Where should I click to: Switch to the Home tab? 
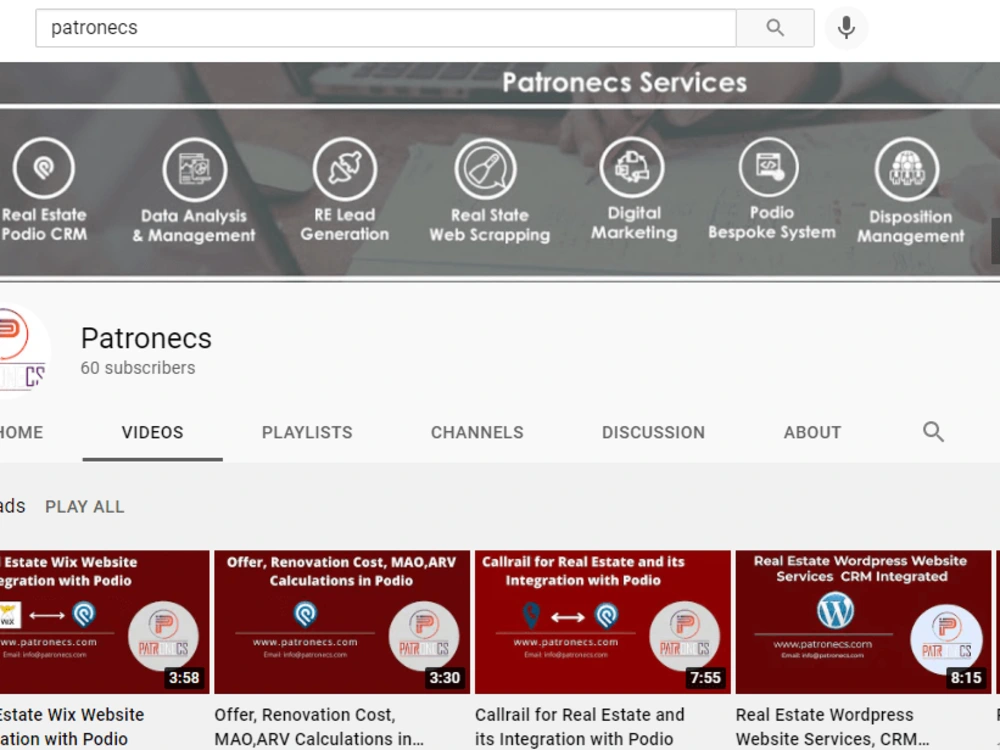21,432
